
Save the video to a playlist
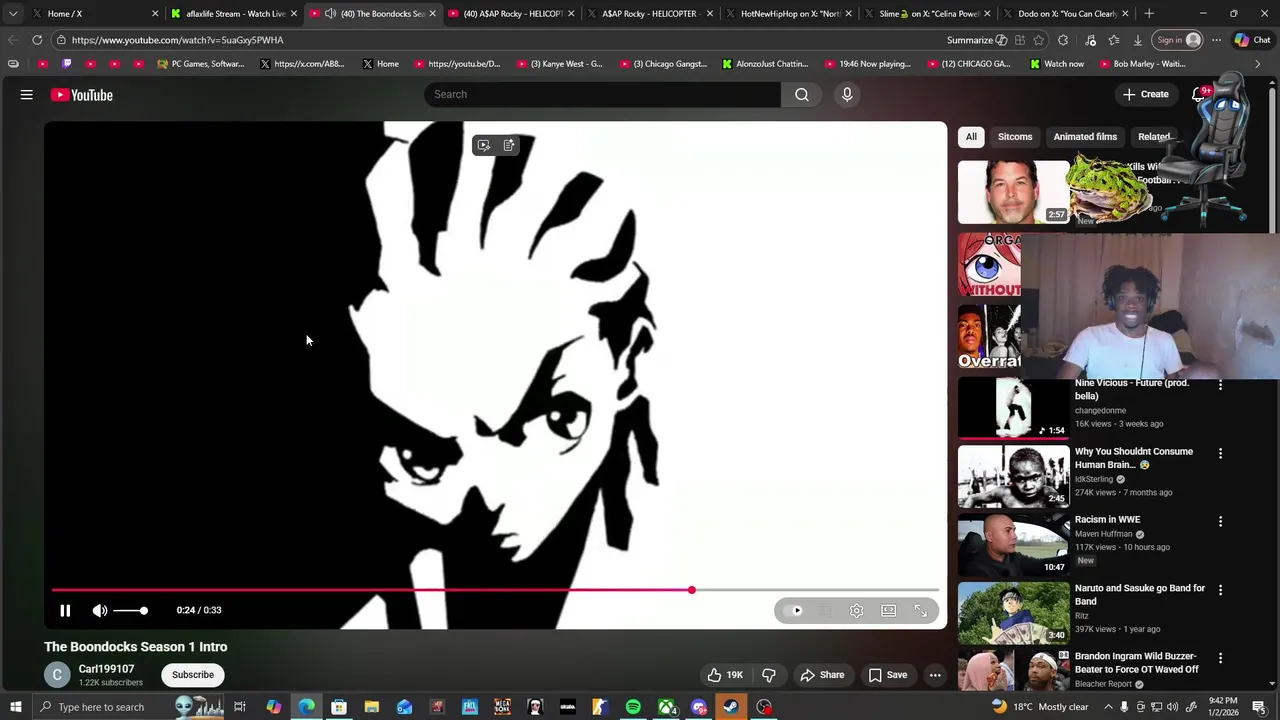(888, 675)
